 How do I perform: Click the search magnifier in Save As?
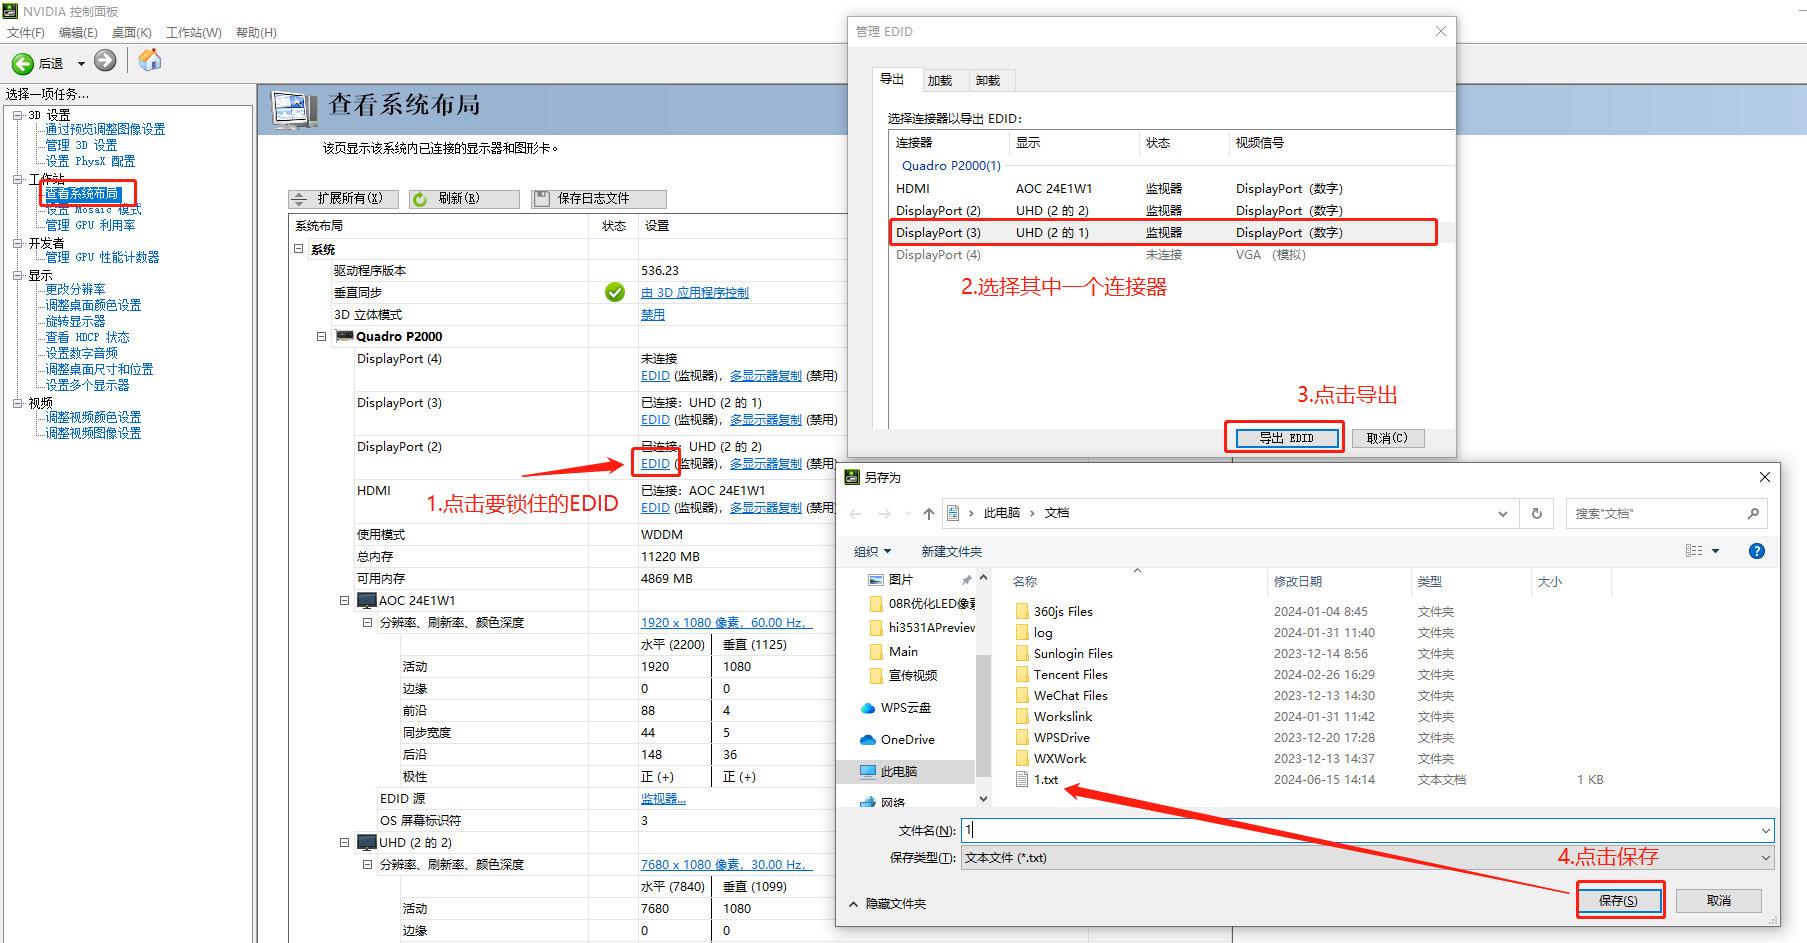1753,514
